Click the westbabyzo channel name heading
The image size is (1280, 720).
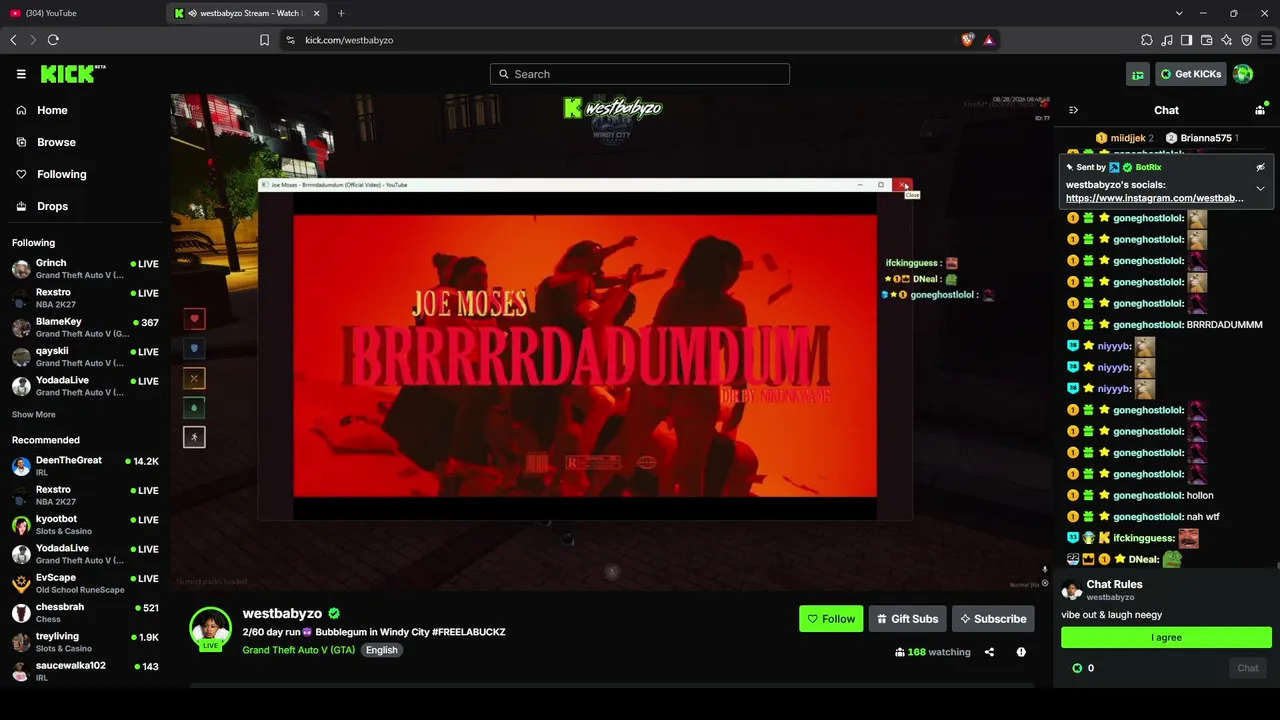tap(282, 613)
